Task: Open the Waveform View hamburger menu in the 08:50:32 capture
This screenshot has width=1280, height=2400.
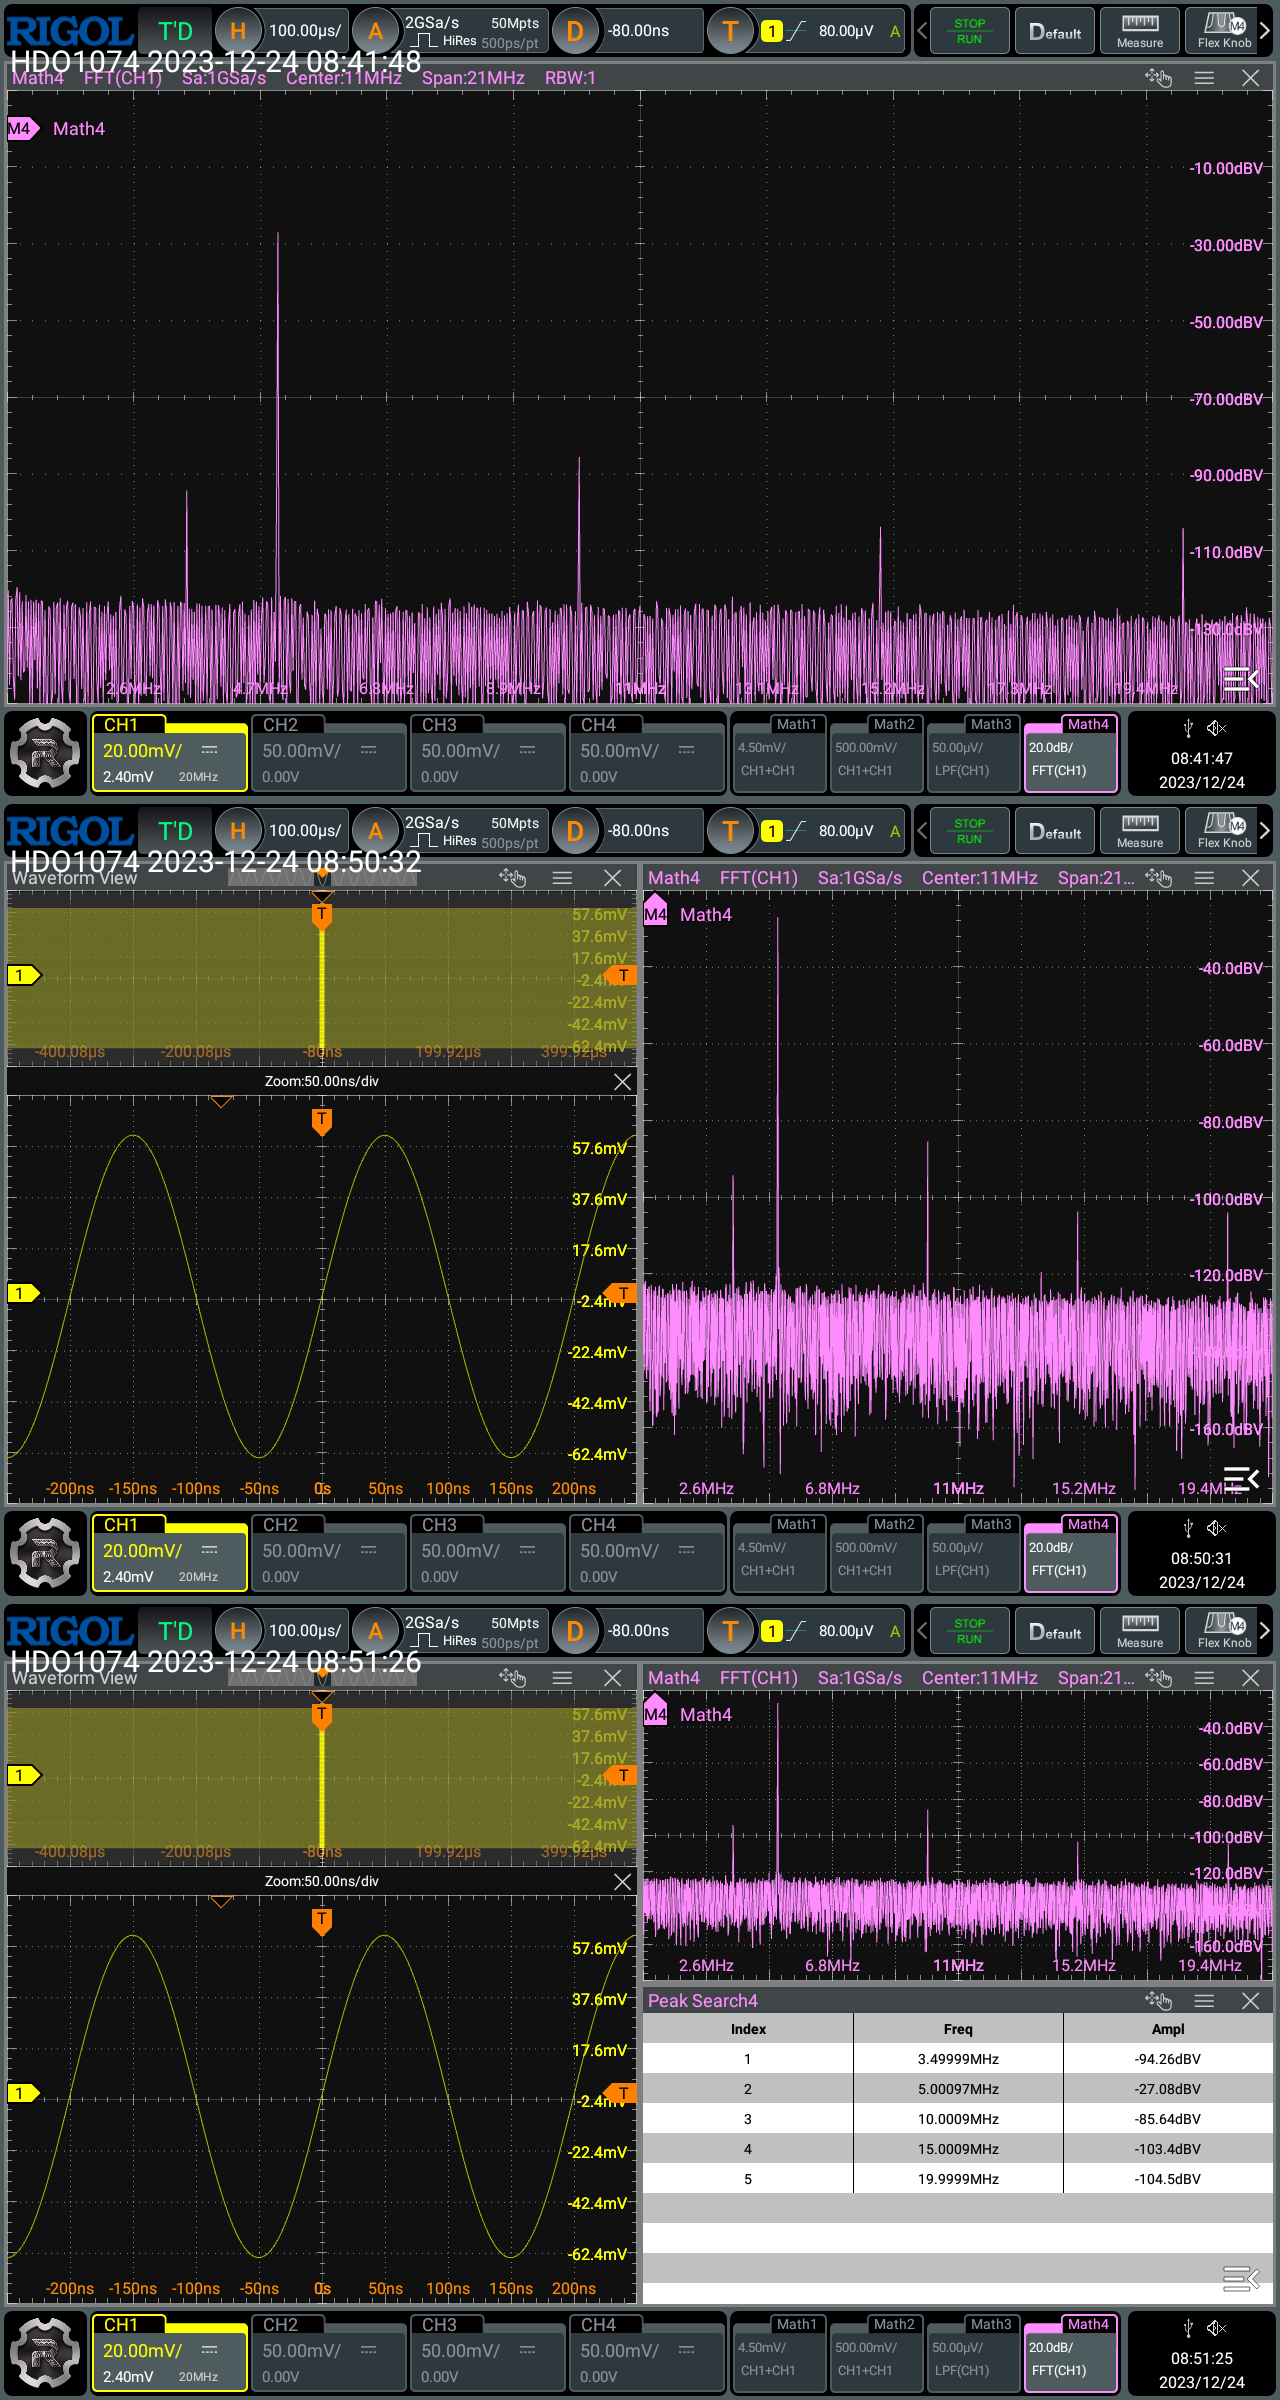Action: tap(562, 878)
